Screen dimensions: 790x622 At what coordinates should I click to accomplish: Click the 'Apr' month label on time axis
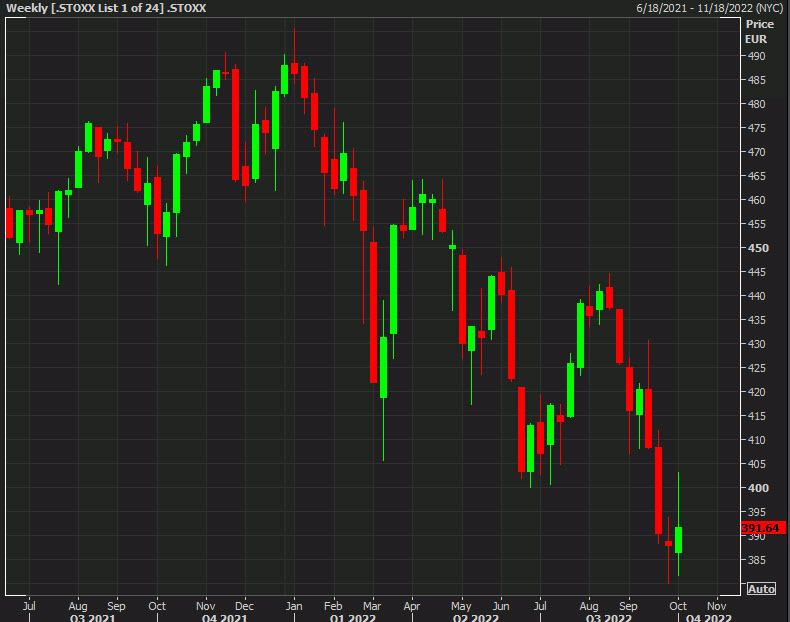click(412, 606)
